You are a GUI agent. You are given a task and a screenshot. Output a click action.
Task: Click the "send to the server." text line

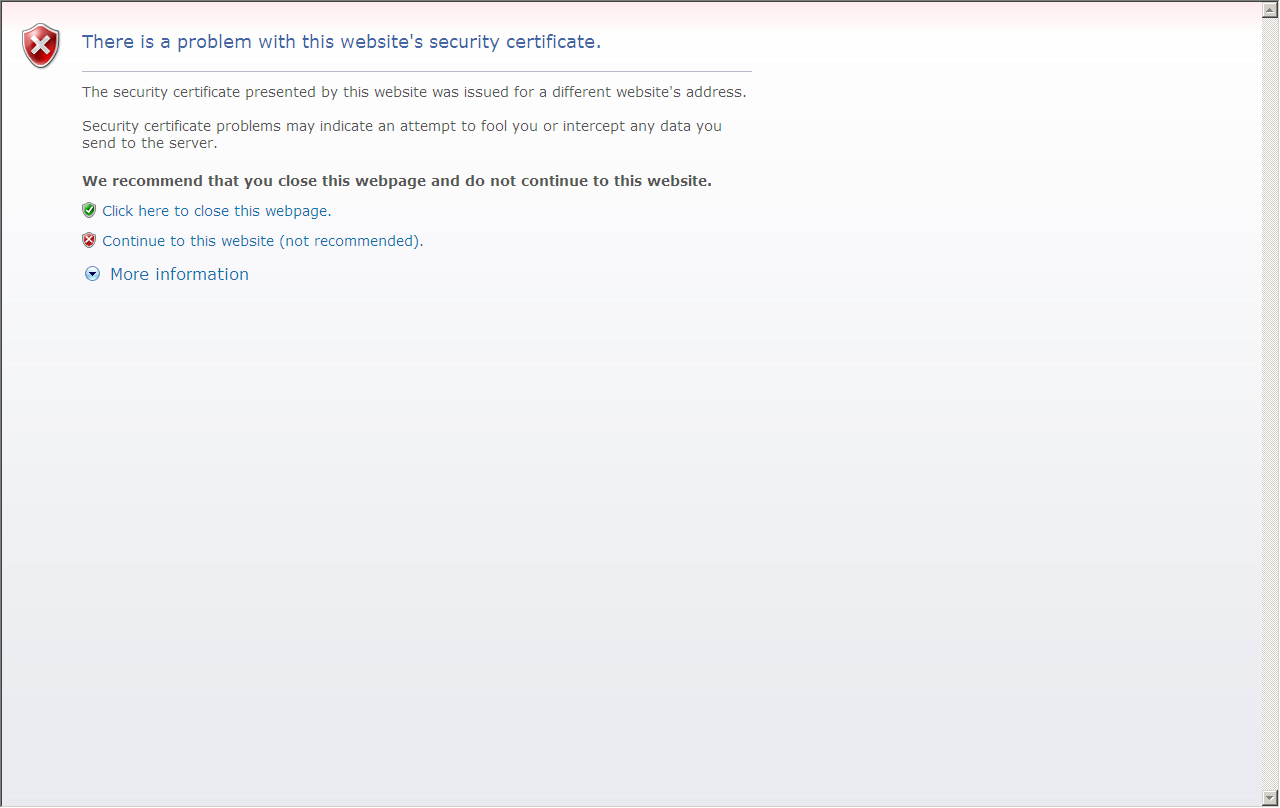coord(149,143)
